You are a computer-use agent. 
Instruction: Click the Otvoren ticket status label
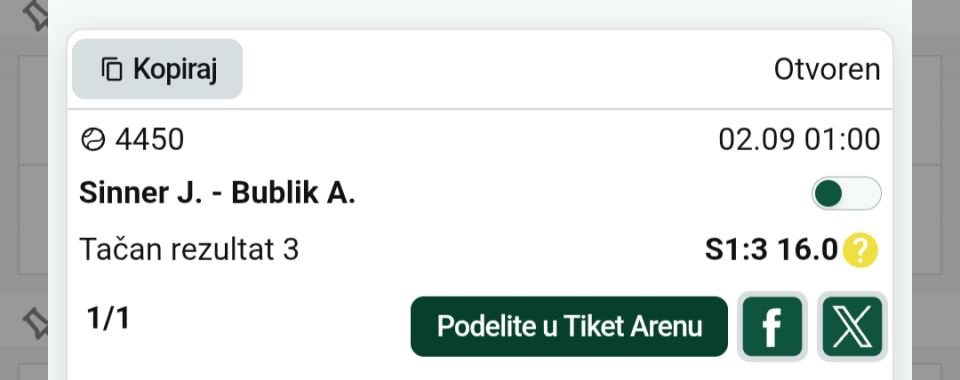pyautogui.click(x=827, y=70)
